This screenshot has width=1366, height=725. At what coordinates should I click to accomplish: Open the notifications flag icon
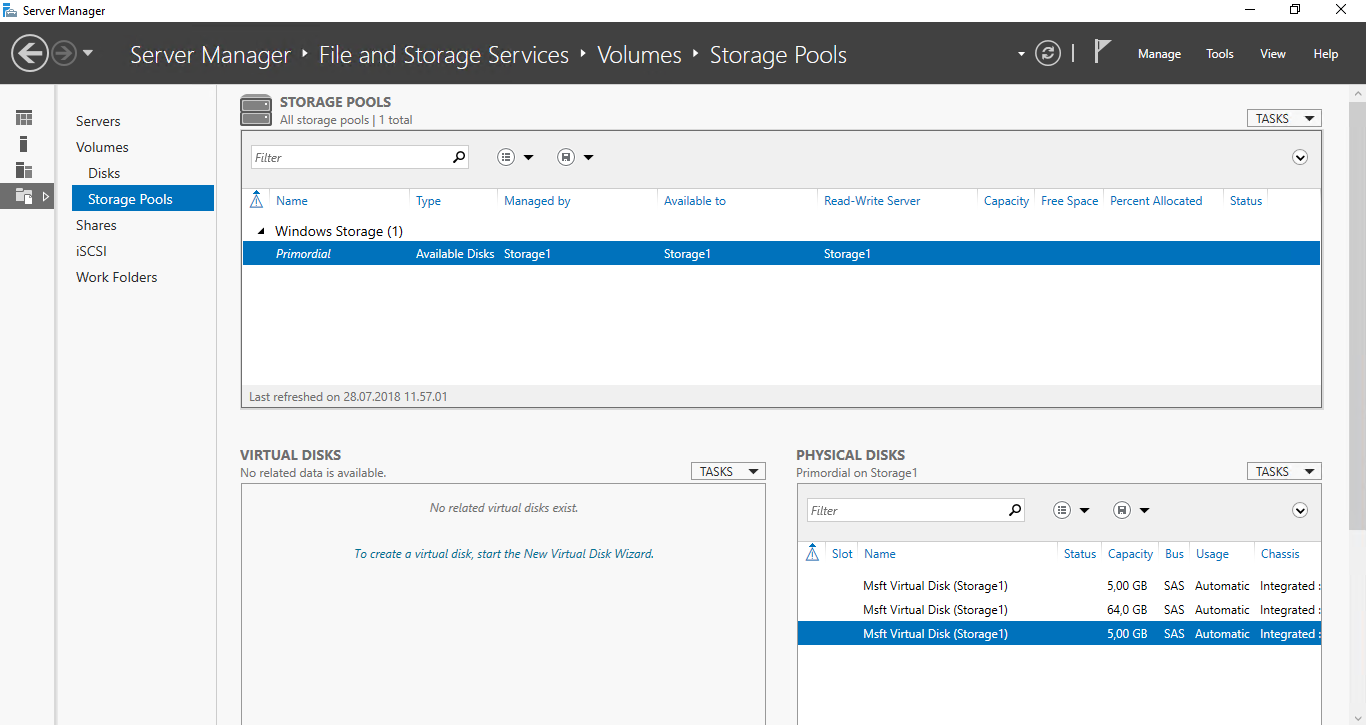pyautogui.click(x=1102, y=52)
